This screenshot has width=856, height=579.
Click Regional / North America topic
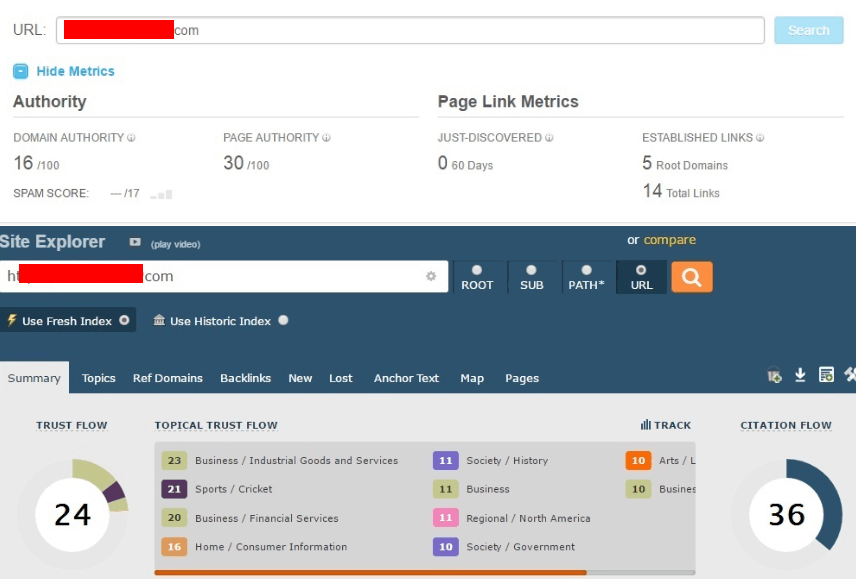point(528,518)
